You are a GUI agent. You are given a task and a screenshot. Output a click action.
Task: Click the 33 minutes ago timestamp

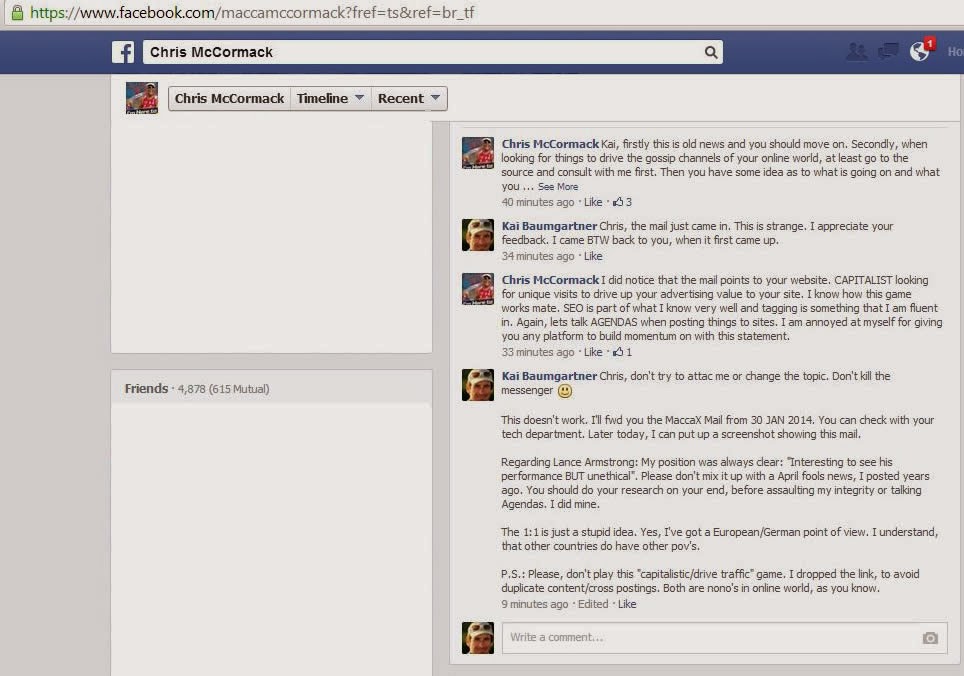click(x=537, y=352)
